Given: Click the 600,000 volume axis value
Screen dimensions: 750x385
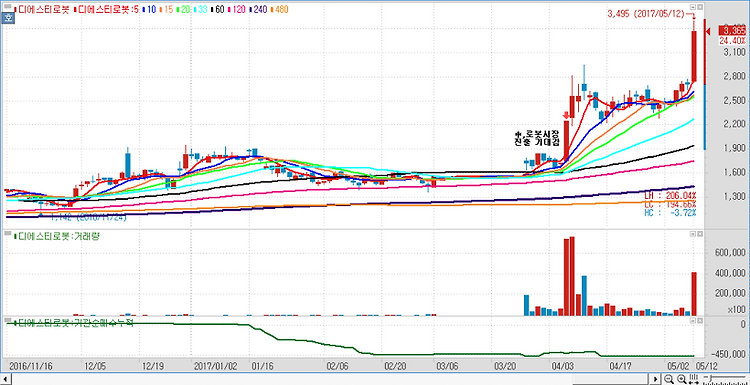Looking at the screenshot, I should (x=729, y=253).
